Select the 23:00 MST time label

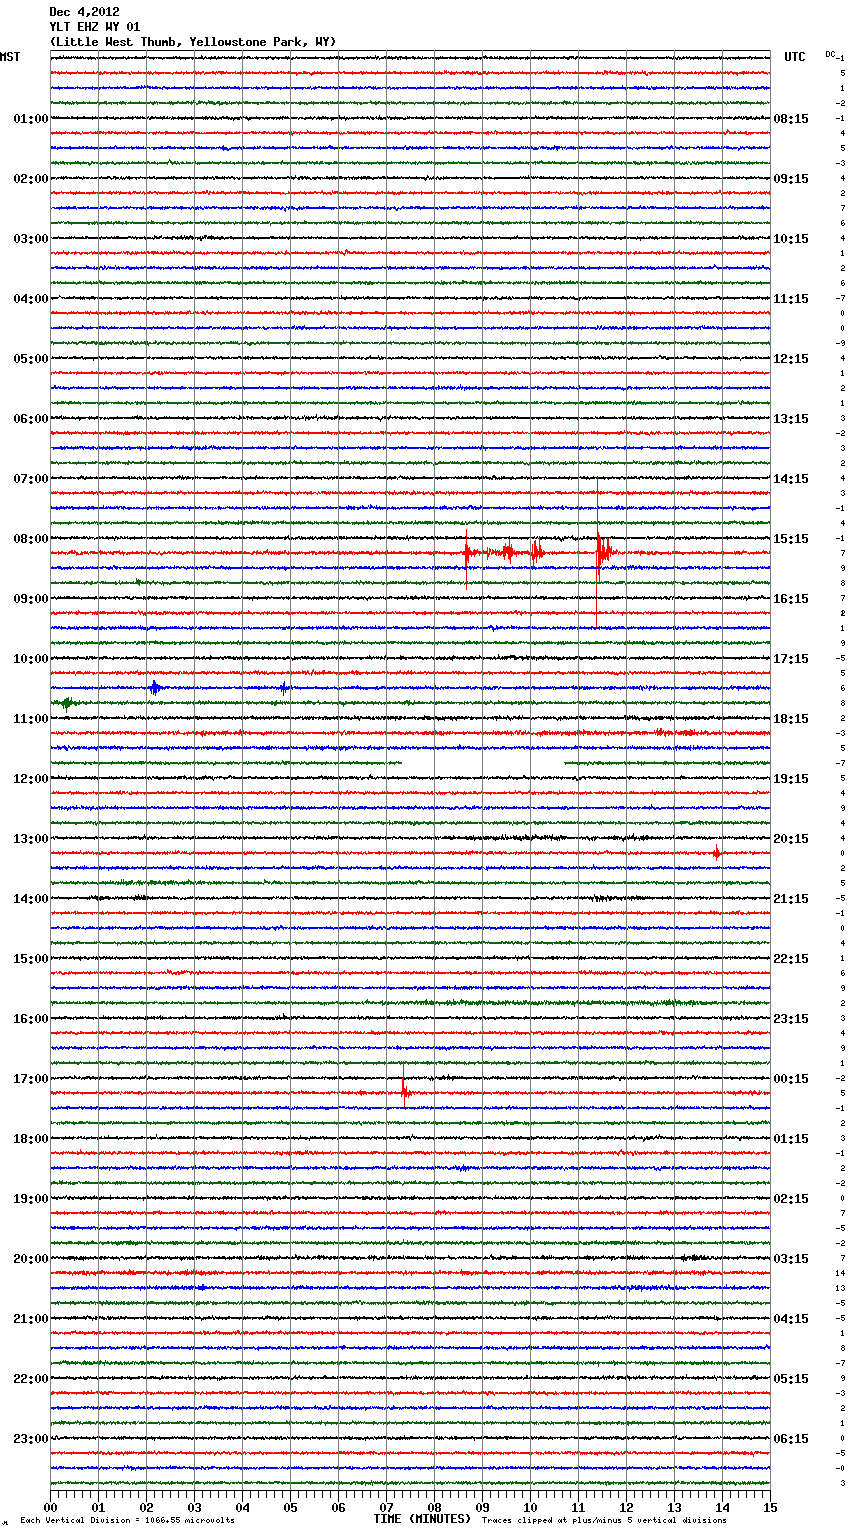tap(30, 1439)
